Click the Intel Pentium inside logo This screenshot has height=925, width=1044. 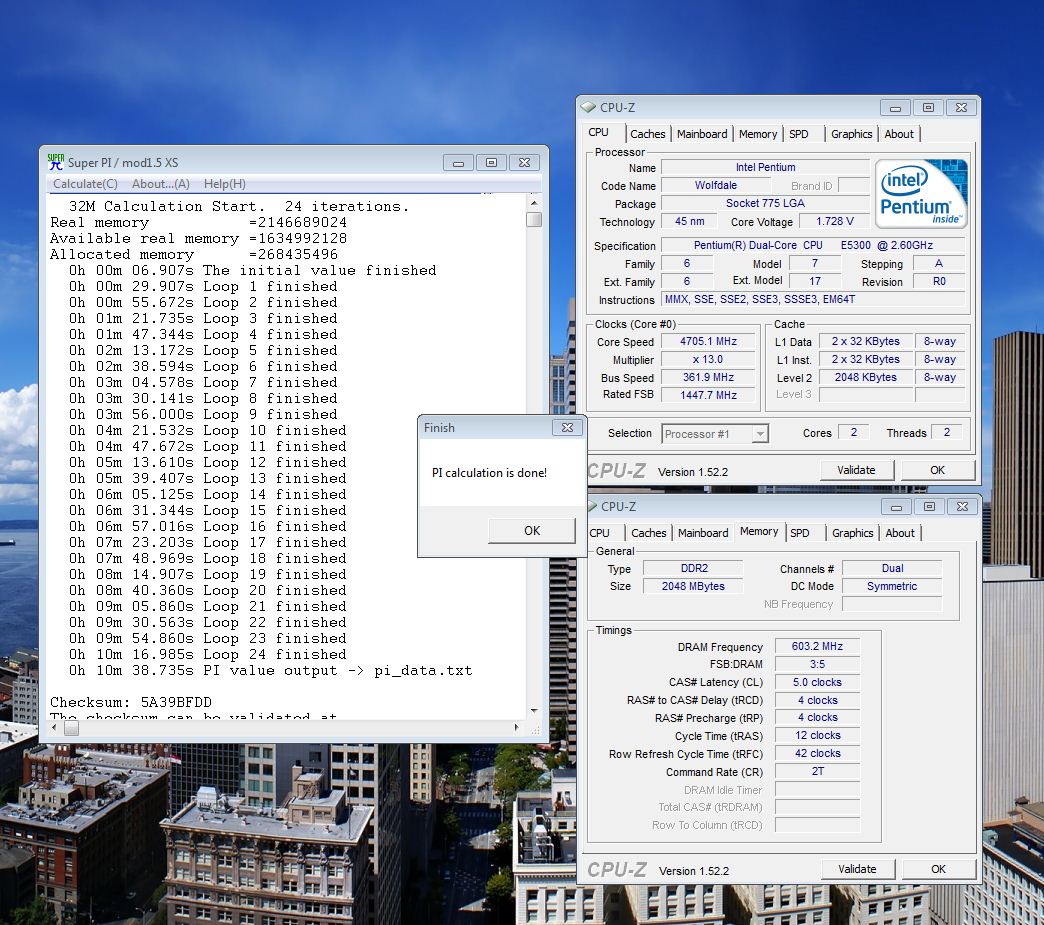921,193
